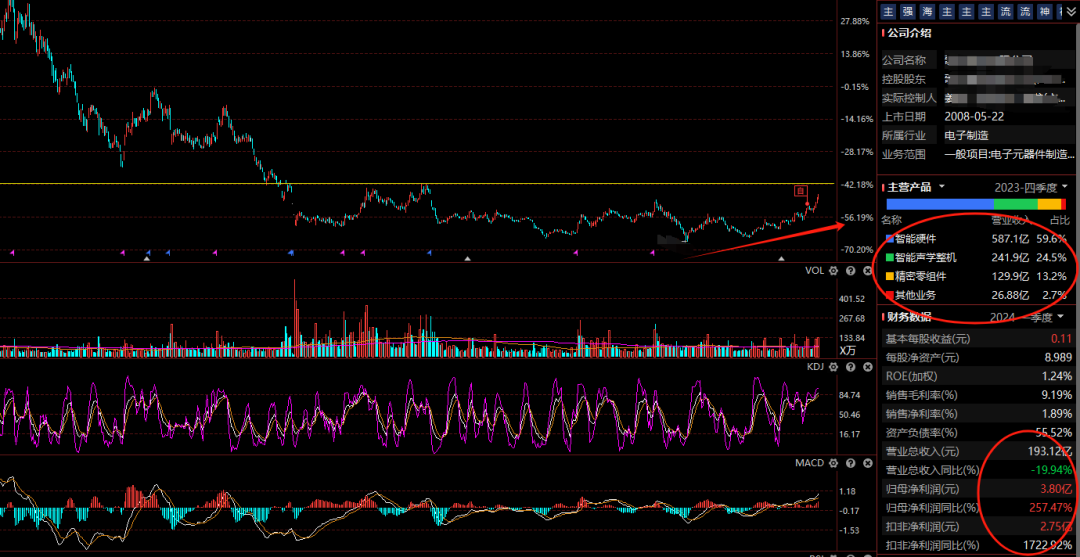
Task: Select the yellow horizontal price line
Action: click(417, 184)
